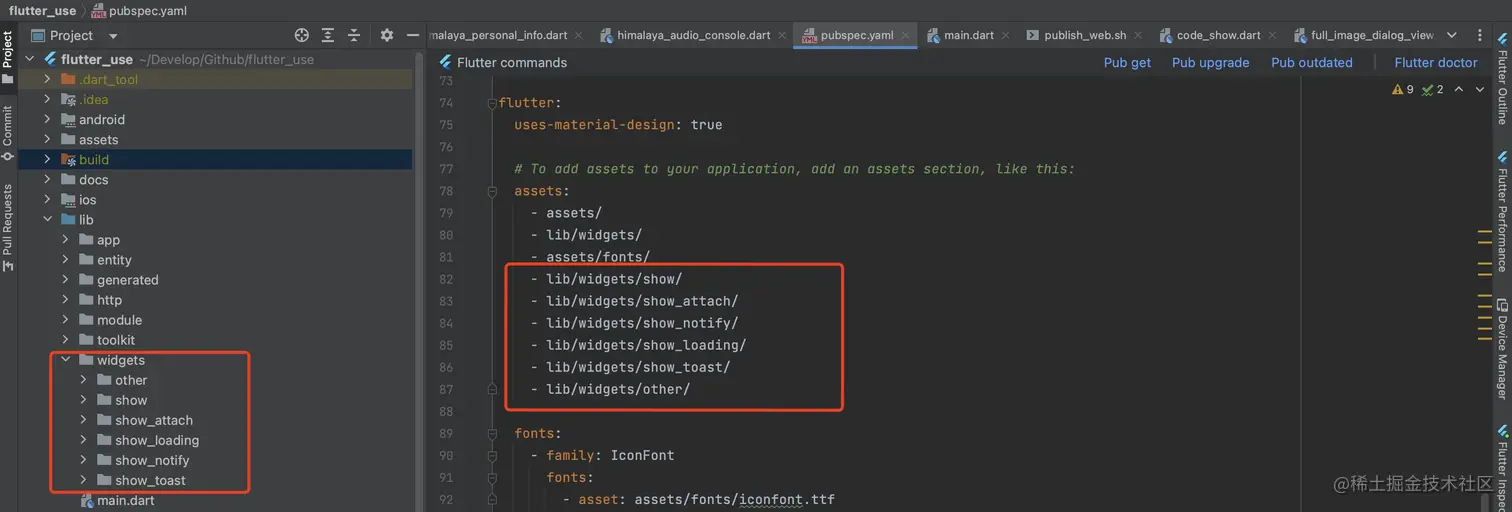Jump to previous highlighted problem arrow

click(x=1459, y=89)
